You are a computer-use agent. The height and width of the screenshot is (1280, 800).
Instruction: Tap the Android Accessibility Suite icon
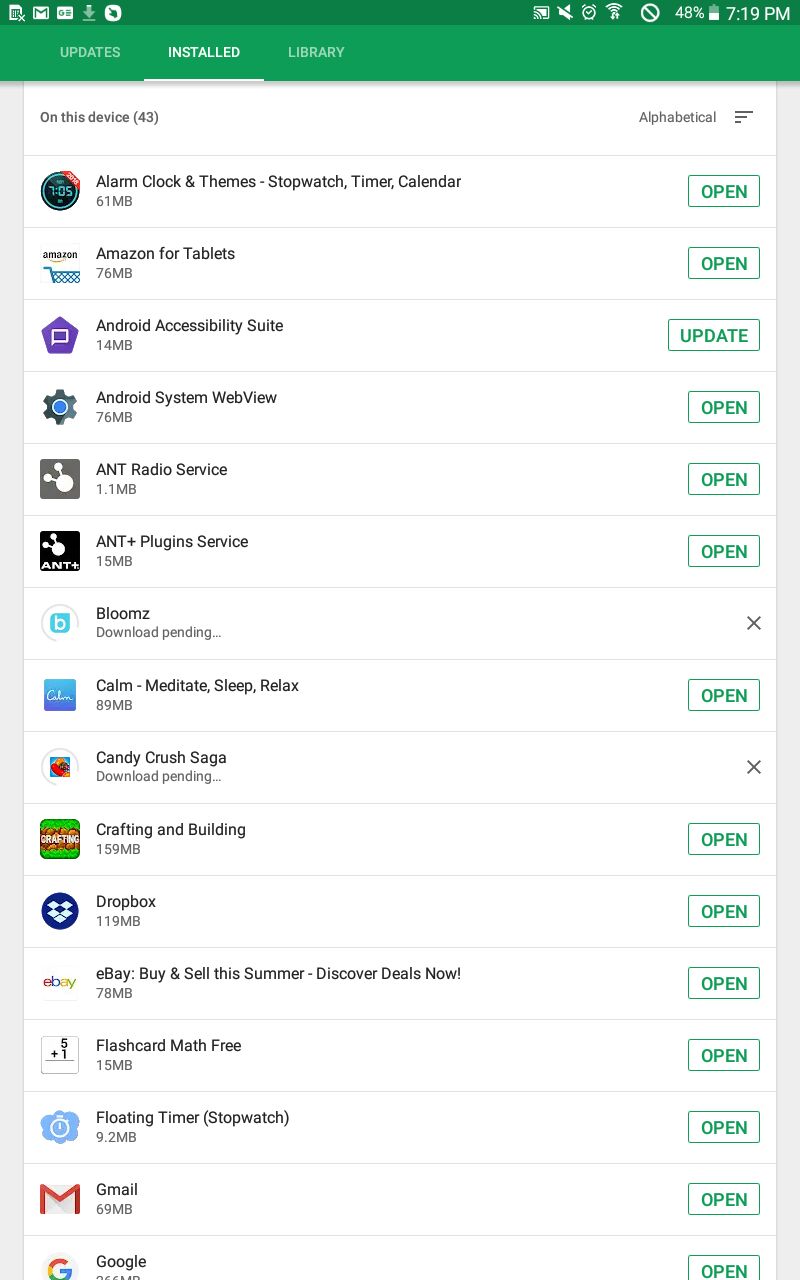point(60,335)
